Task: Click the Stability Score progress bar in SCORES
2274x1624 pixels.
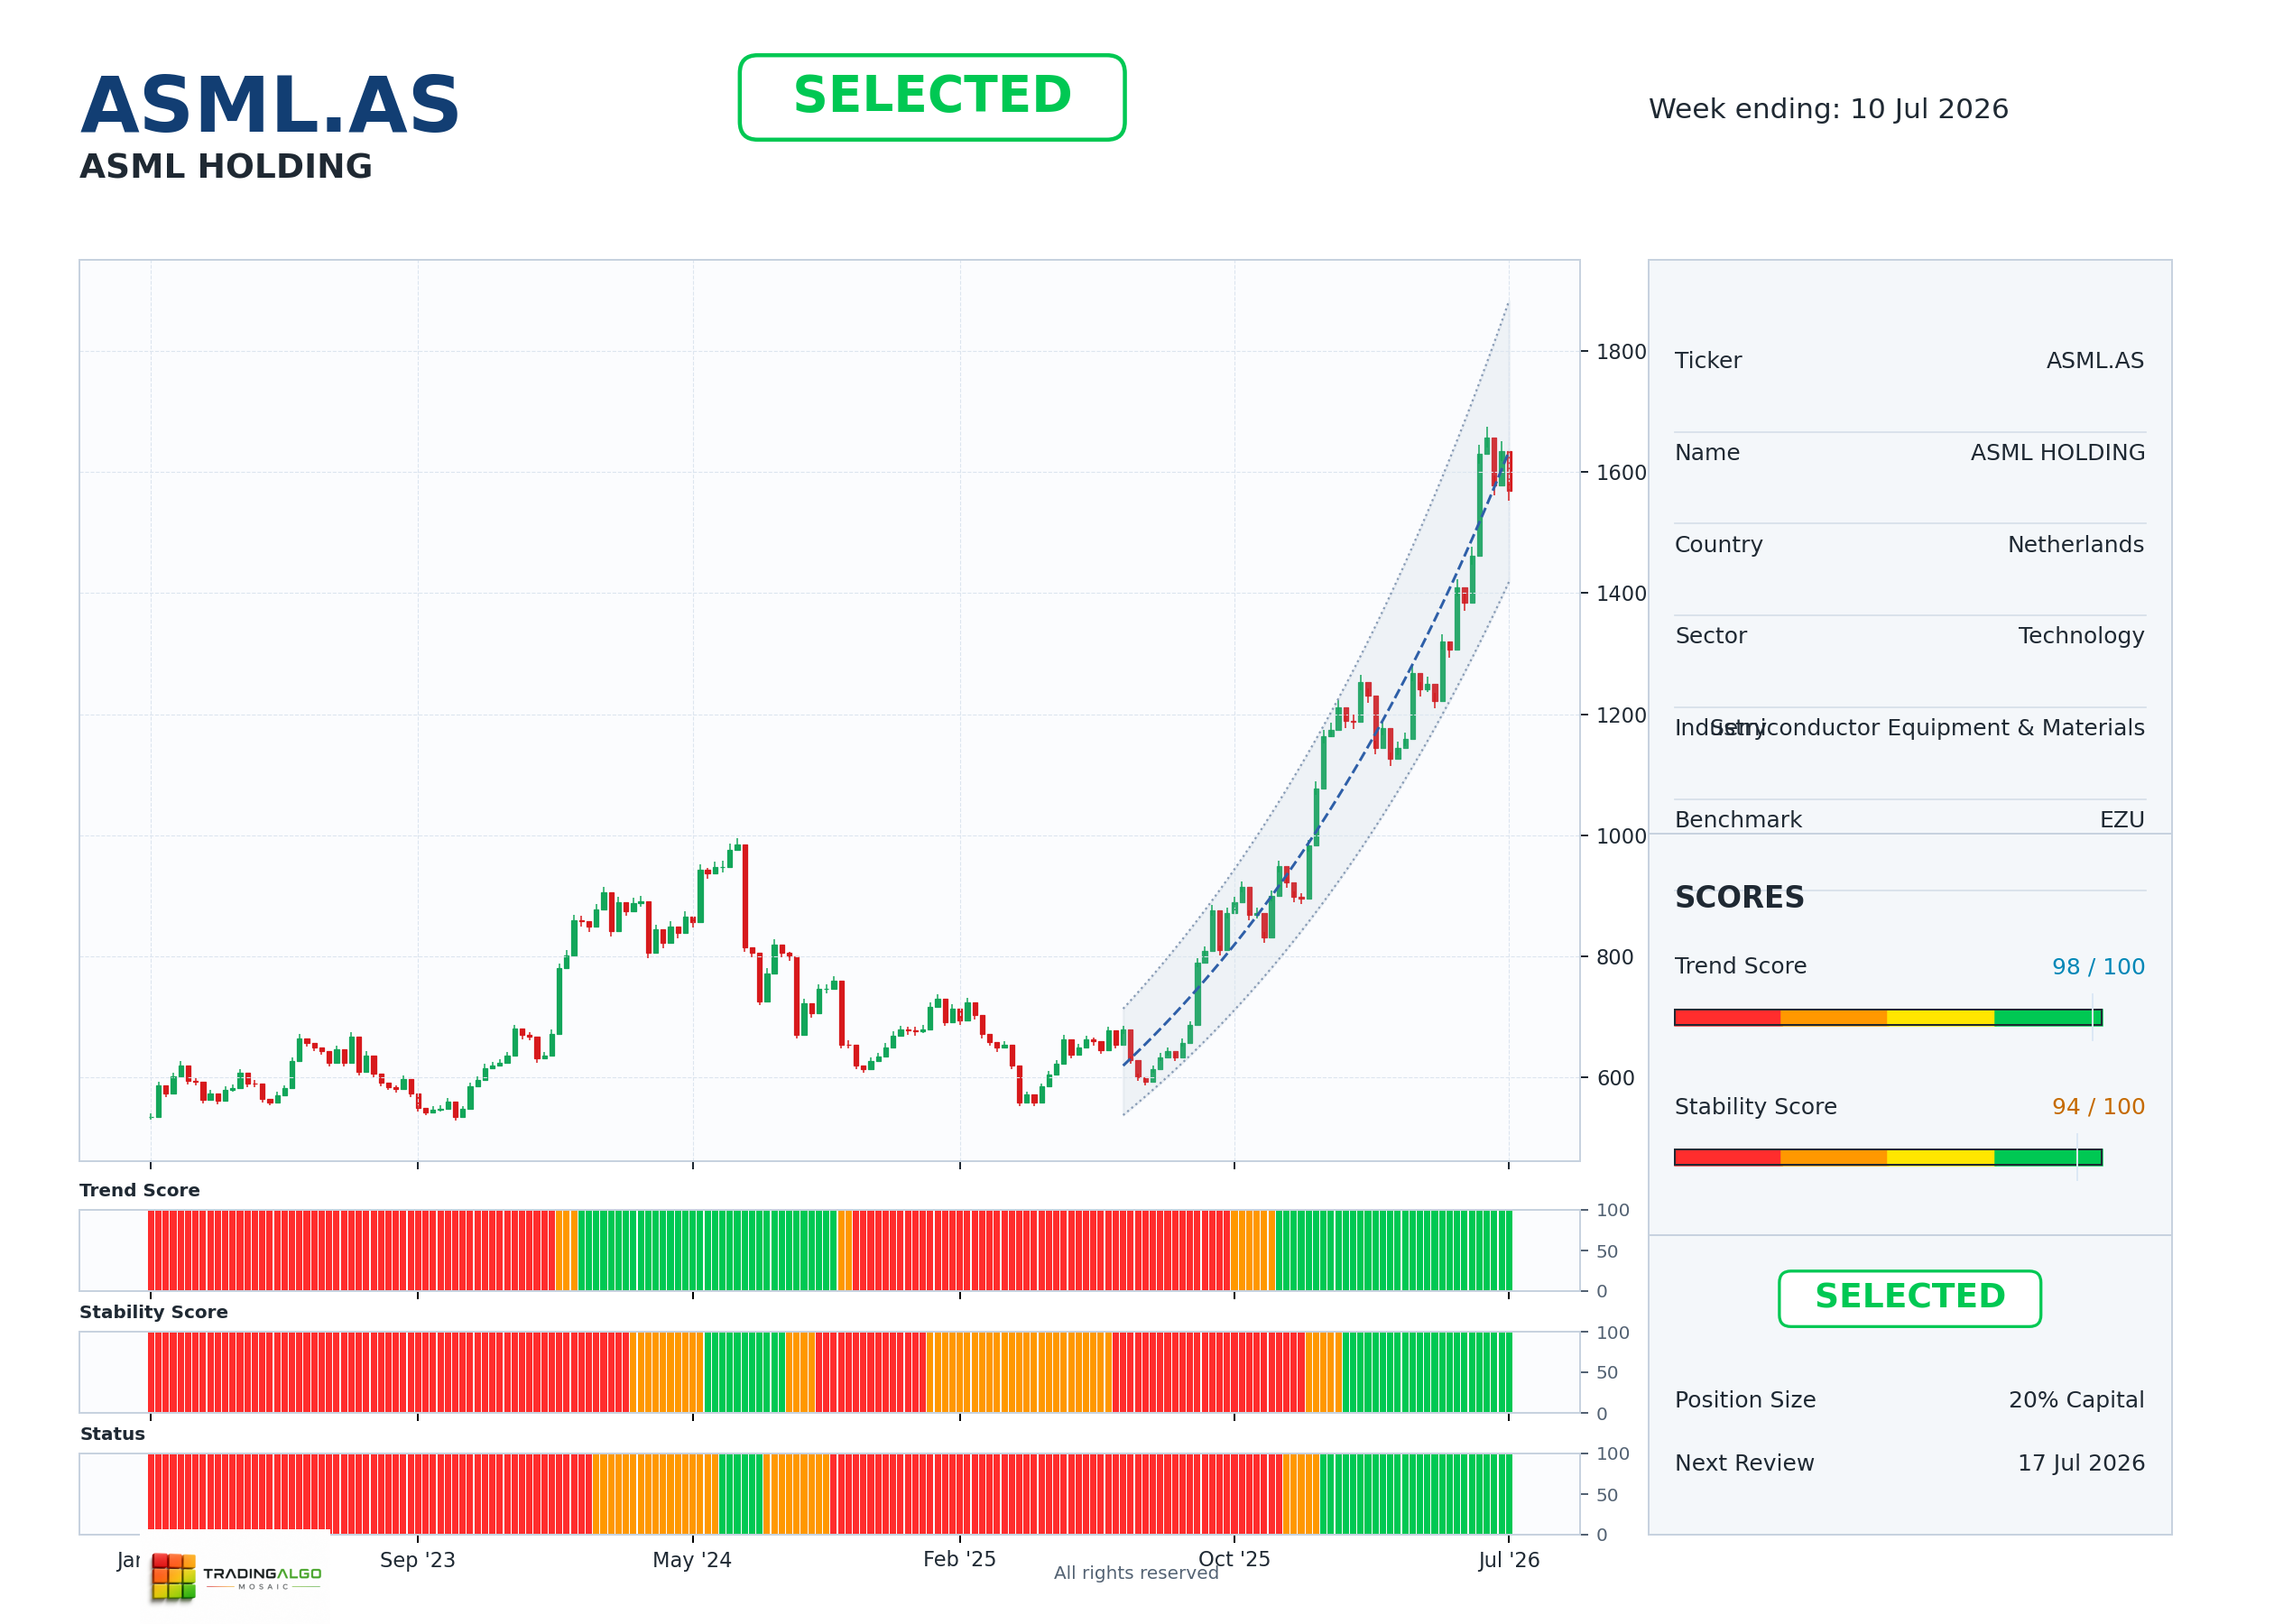Action: (1888, 1158)
